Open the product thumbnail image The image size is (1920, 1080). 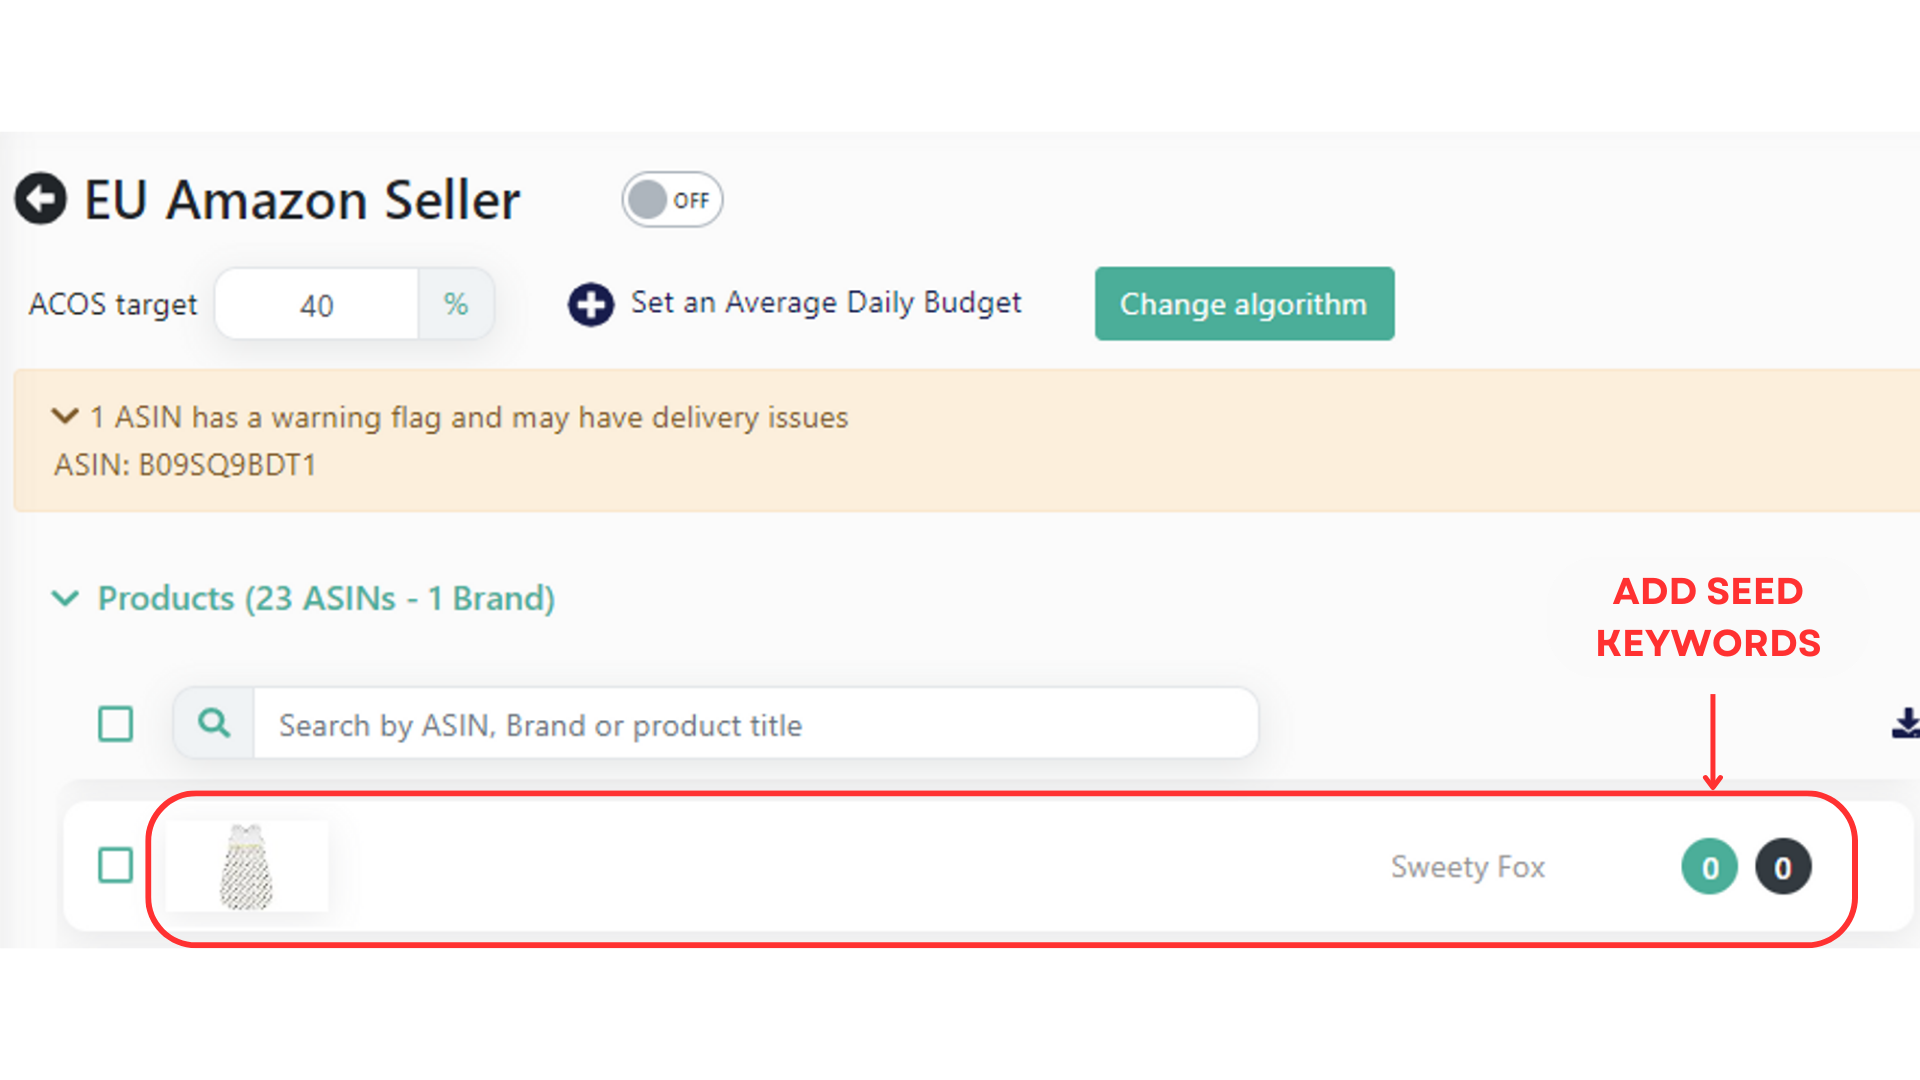pyautogui.click(x=246, y=866)
